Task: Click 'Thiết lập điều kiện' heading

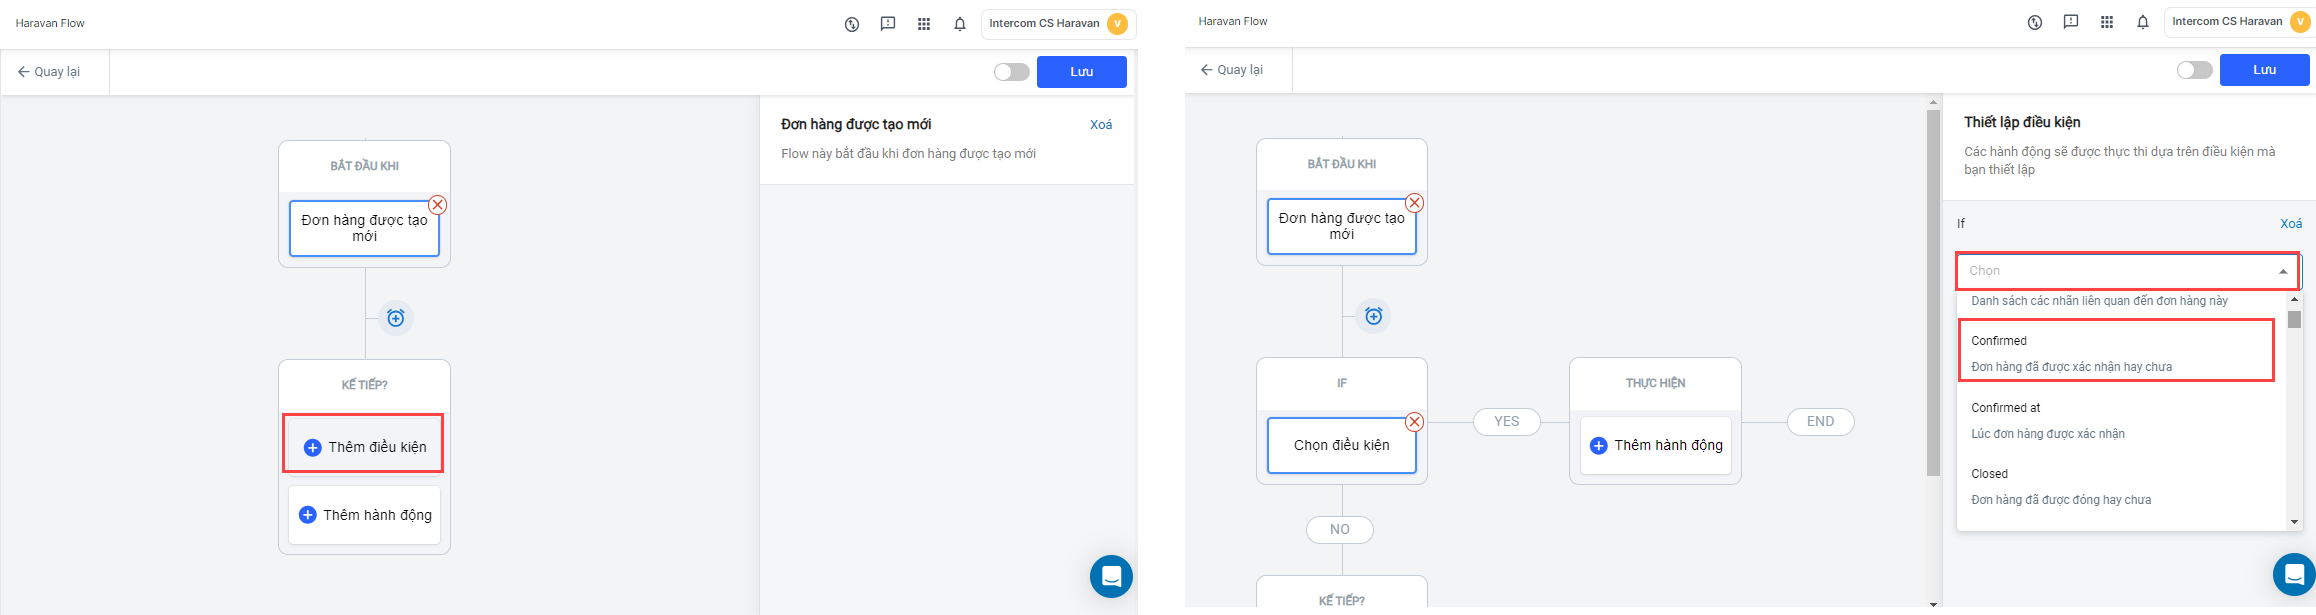Action: (x=2022, y=122)
